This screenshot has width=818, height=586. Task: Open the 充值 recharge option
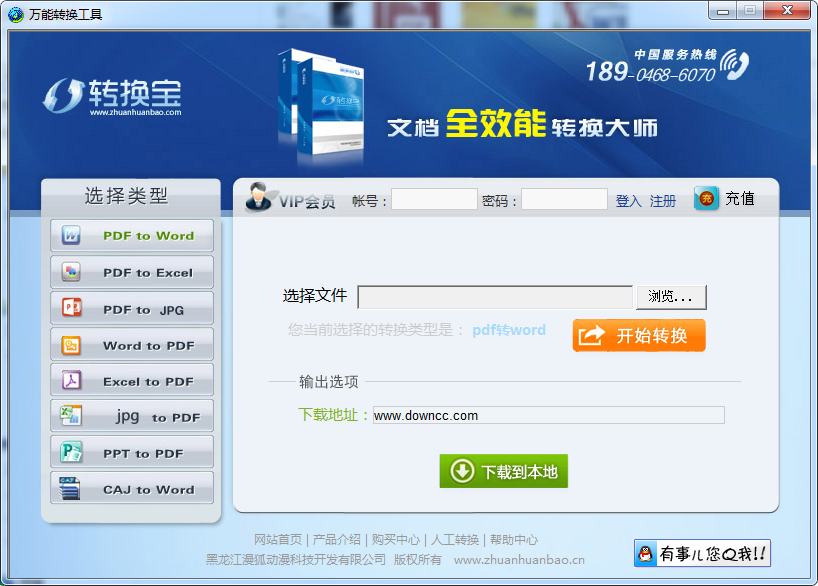(x=725, y=198)
